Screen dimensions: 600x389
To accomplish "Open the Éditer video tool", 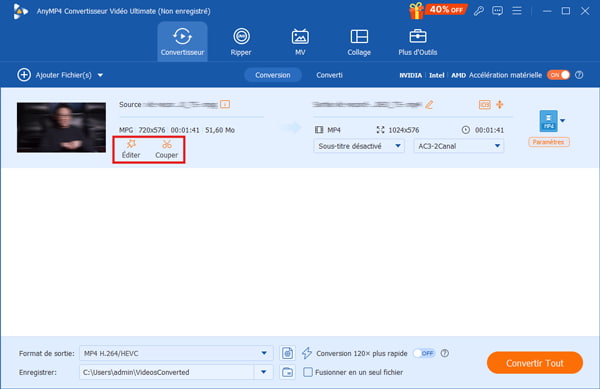I will tap(131, 149).
